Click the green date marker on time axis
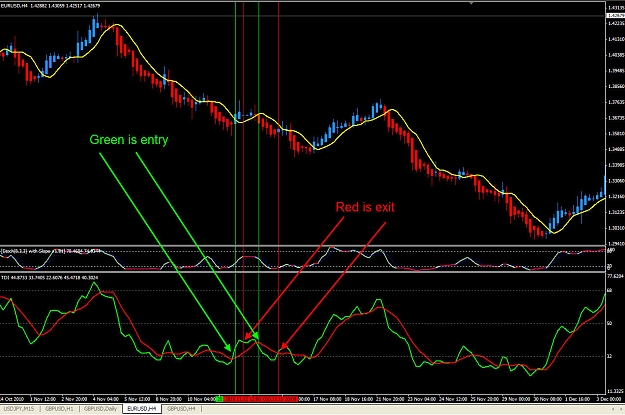This screenshot has height=415, width=625. click(x=219, y=399)
